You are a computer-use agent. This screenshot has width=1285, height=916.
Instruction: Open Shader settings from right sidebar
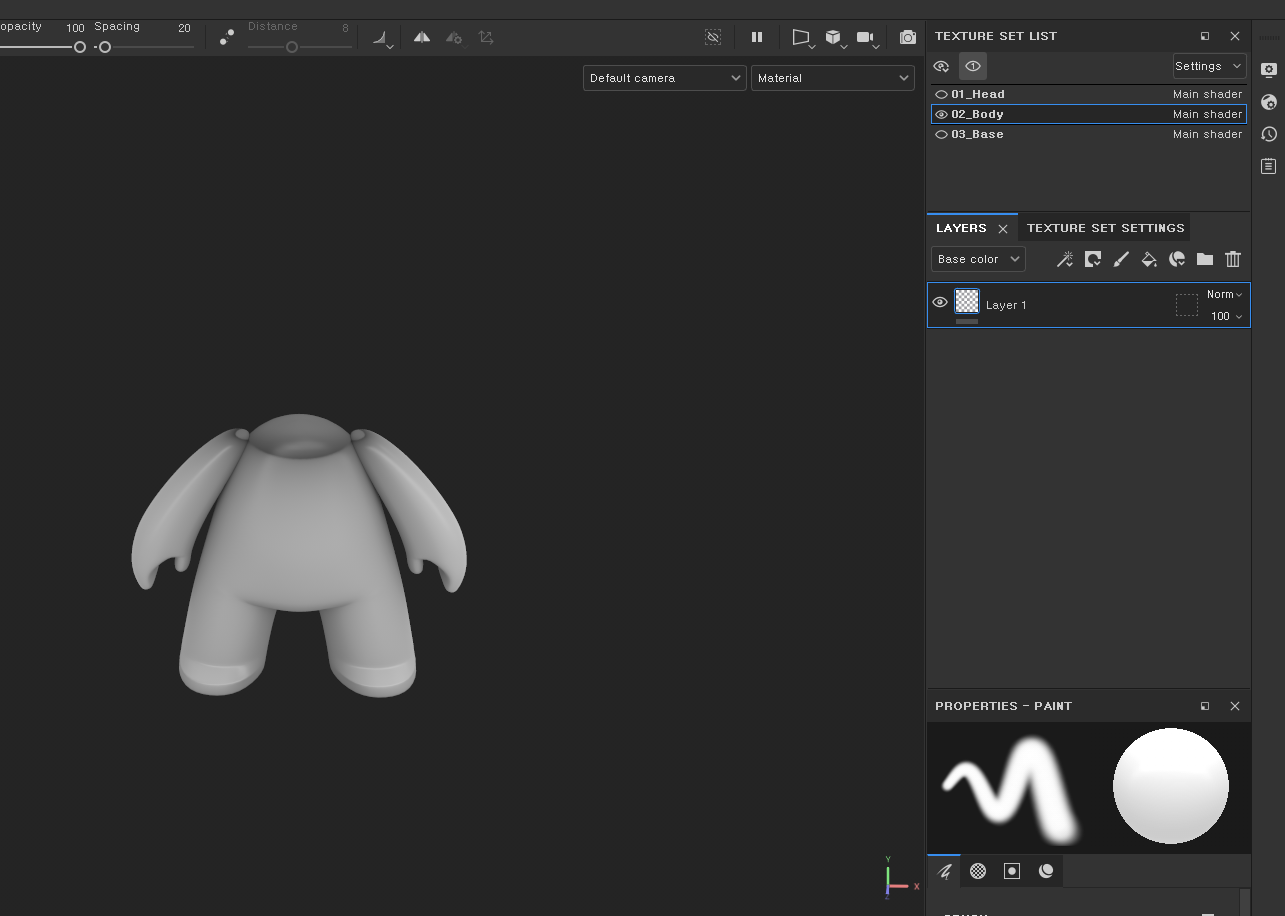click(x=1269, y=102)
